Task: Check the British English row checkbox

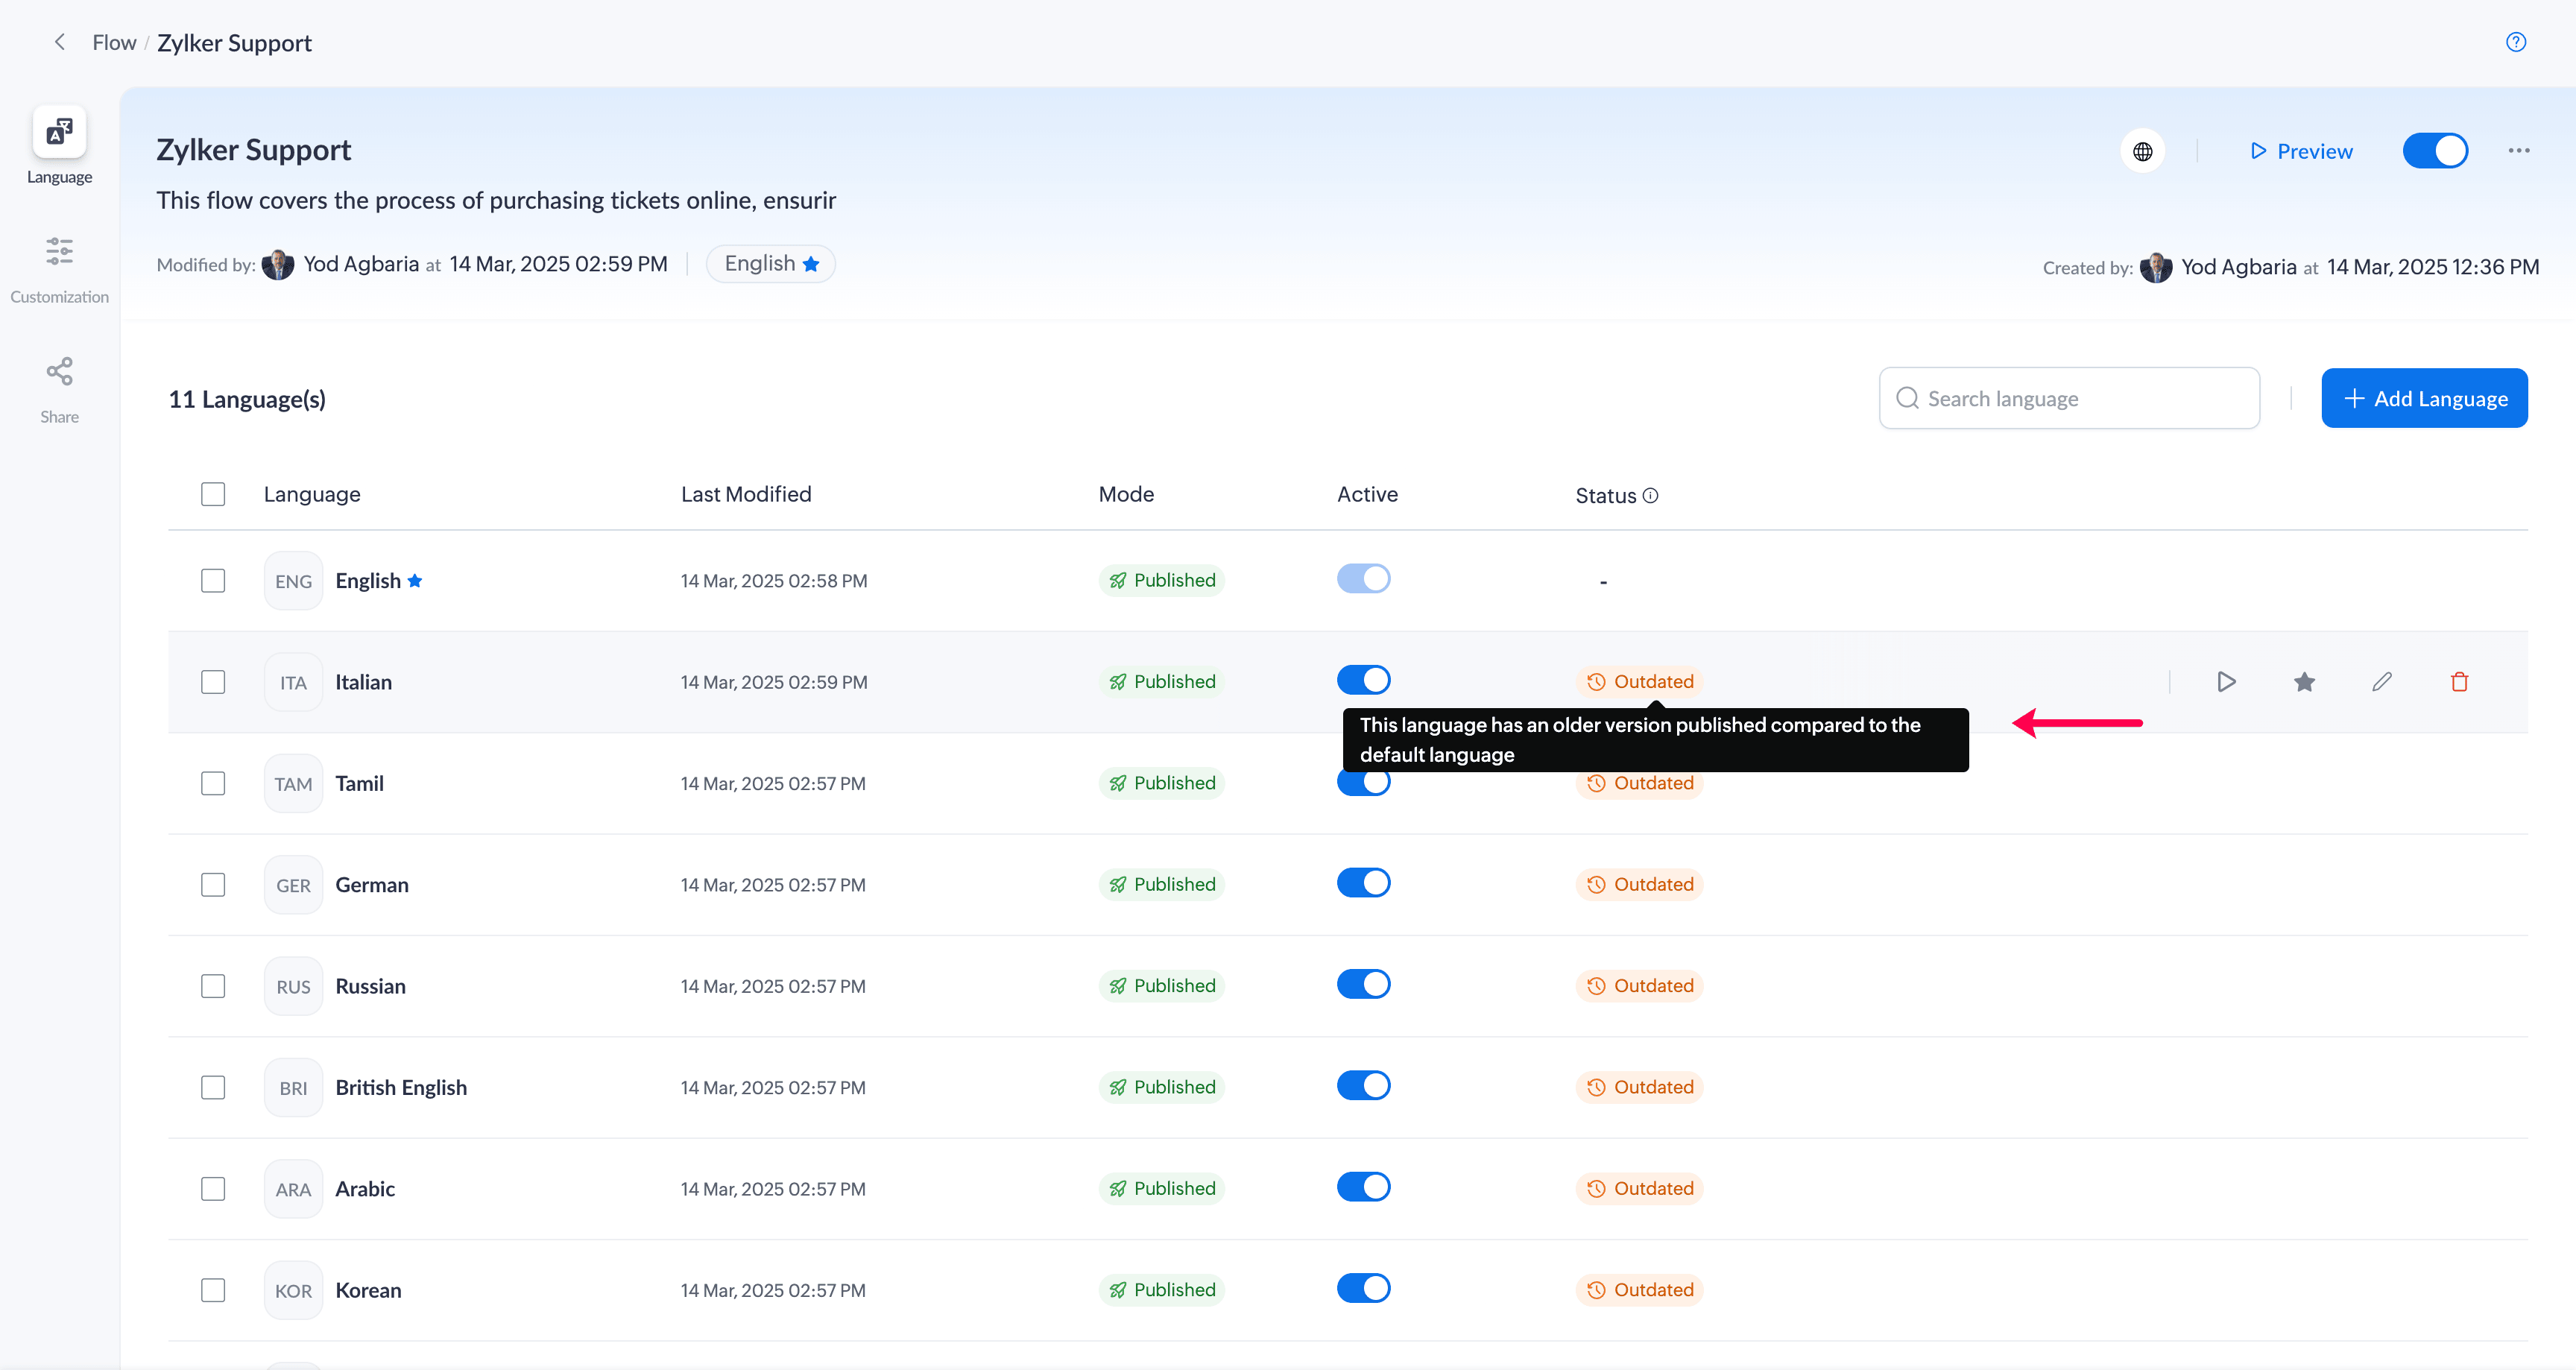Action: 213,1087
